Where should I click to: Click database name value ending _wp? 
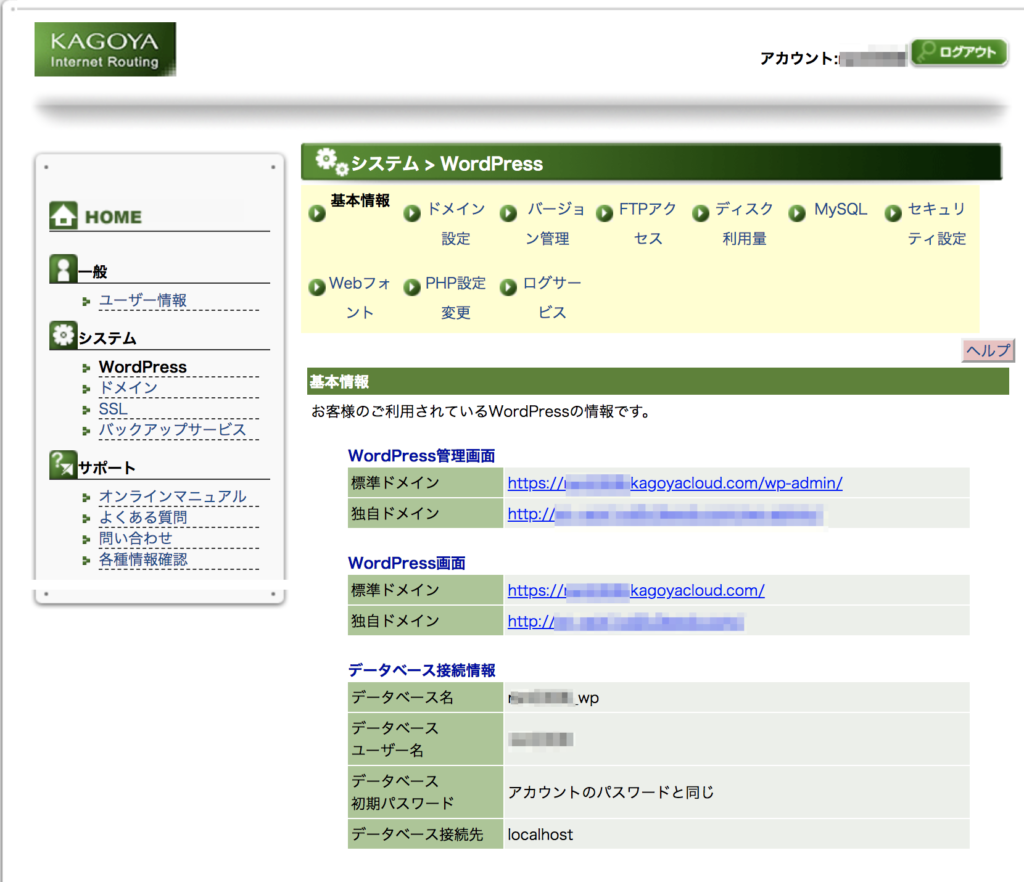pos(554,698)
